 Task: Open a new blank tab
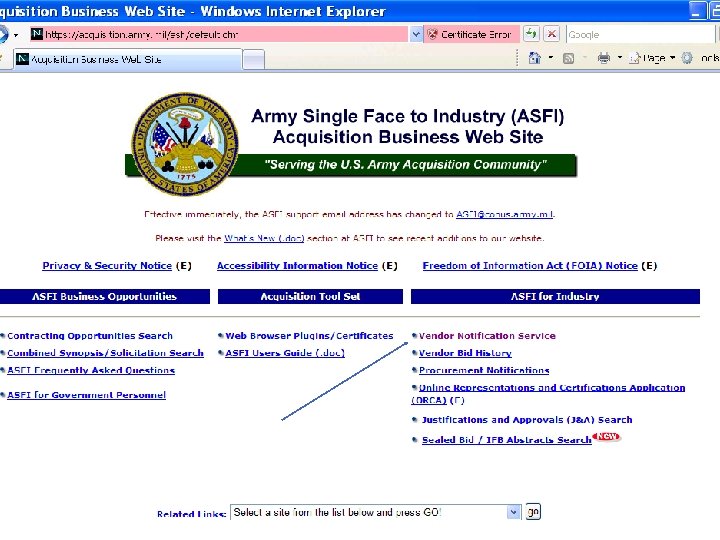point(253,60)
